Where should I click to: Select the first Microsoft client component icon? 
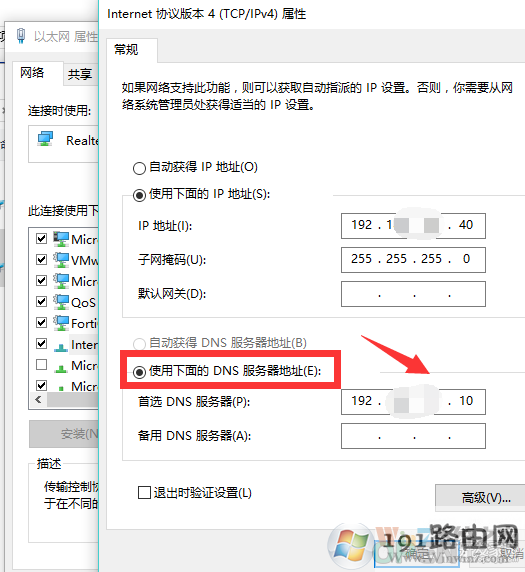[61, 239]
